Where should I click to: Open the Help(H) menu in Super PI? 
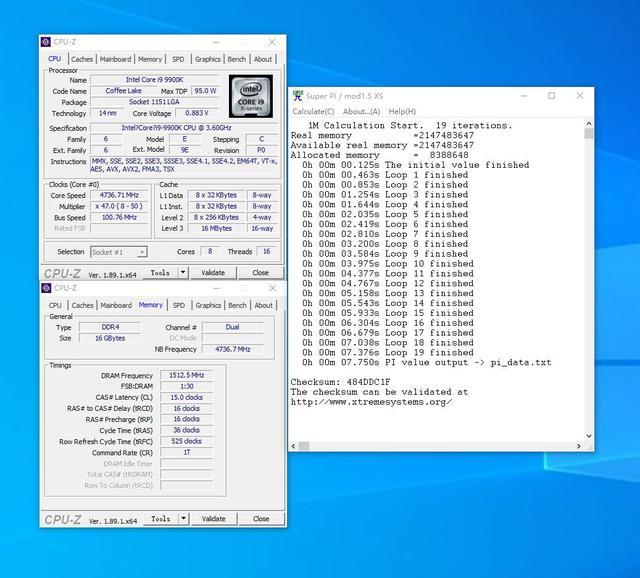pos(402,111)
